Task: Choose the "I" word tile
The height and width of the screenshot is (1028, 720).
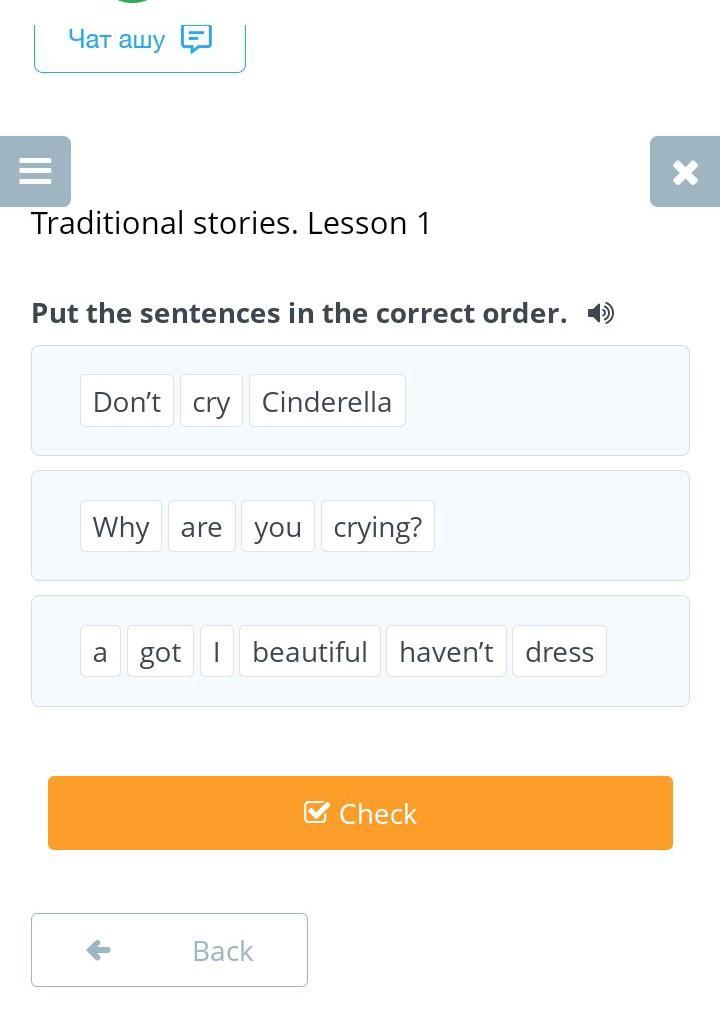Action: click(x=217, y=651)
